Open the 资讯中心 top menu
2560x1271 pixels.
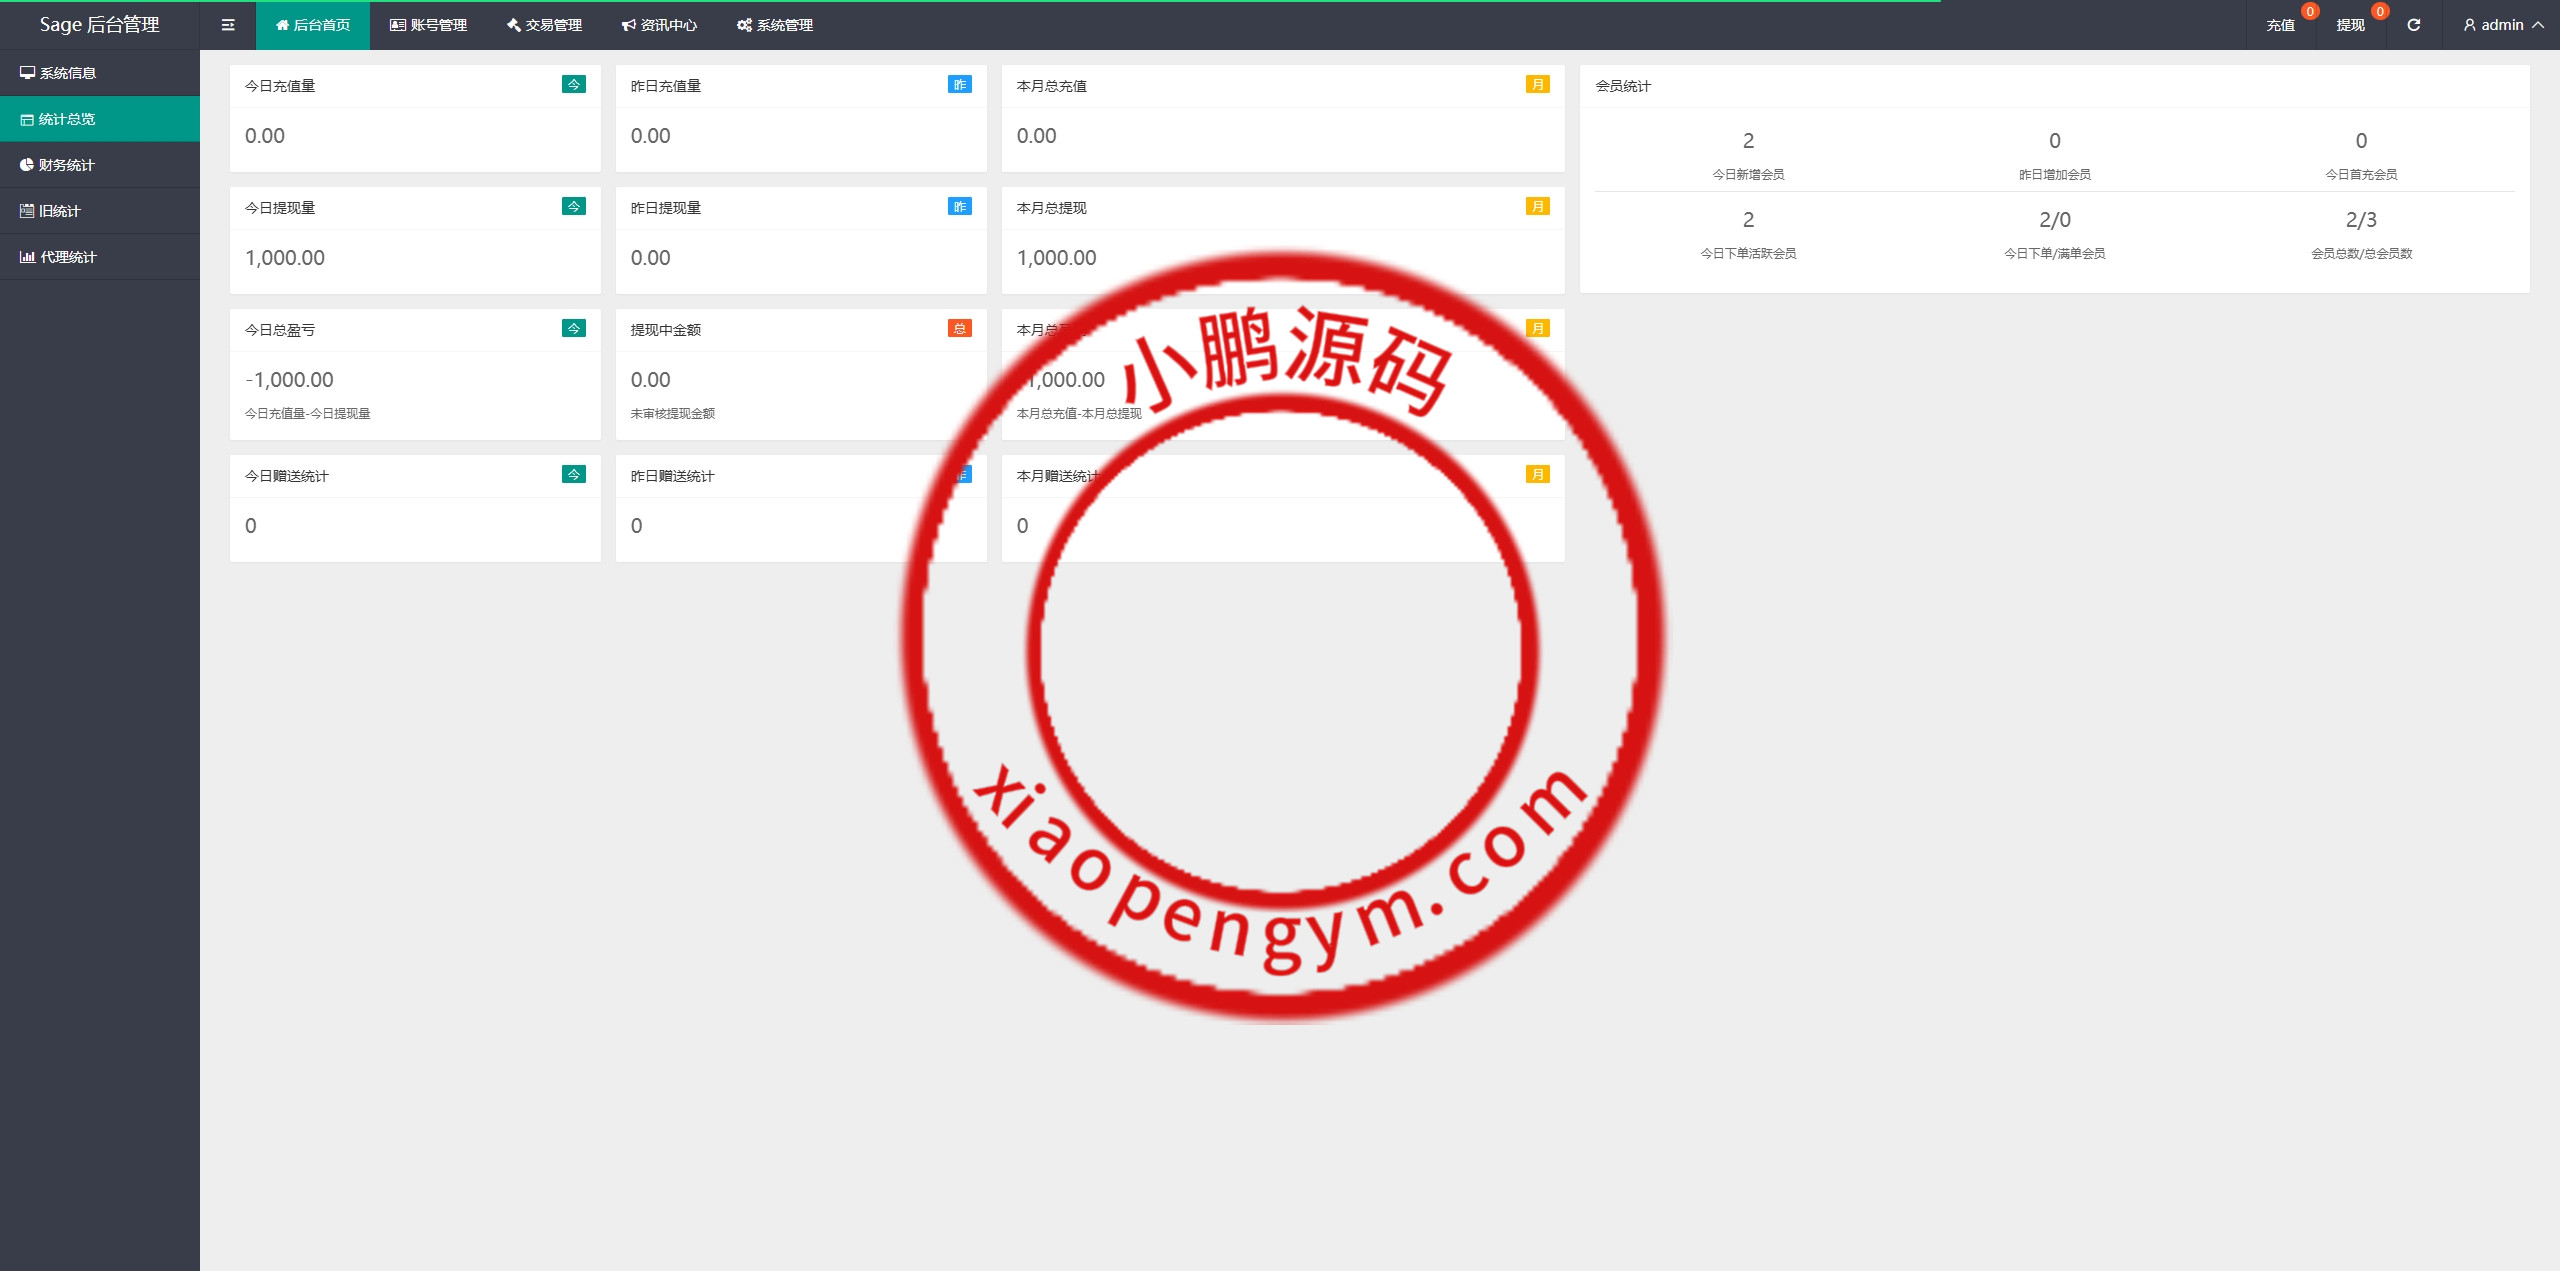(659, 25)
